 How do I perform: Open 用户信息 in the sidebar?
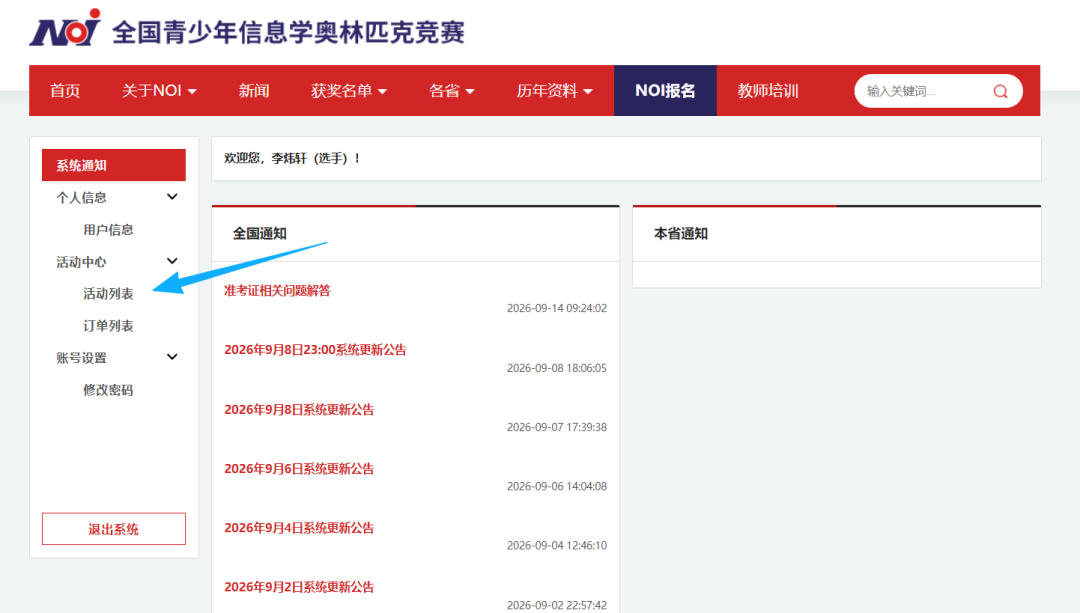pos(108,229)
